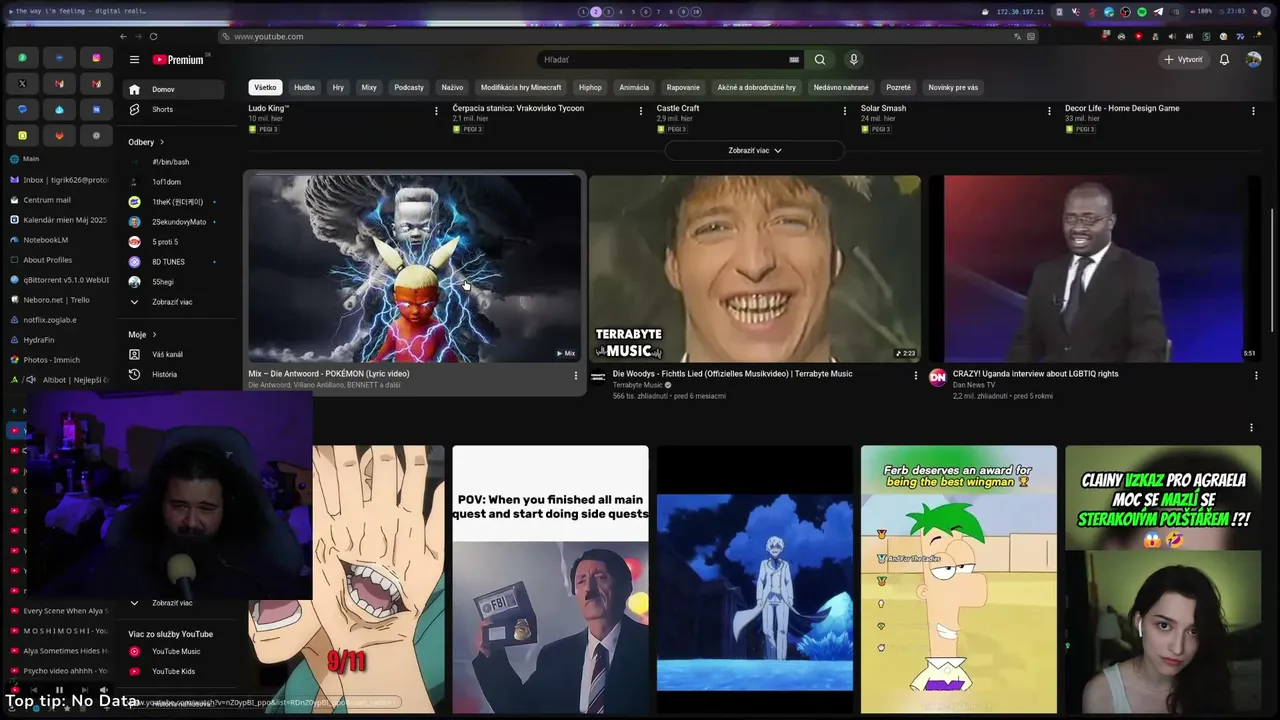This screenshot has height=720, width=1280.
Task: Open the notifications bell
Action: coord(1224,60)
